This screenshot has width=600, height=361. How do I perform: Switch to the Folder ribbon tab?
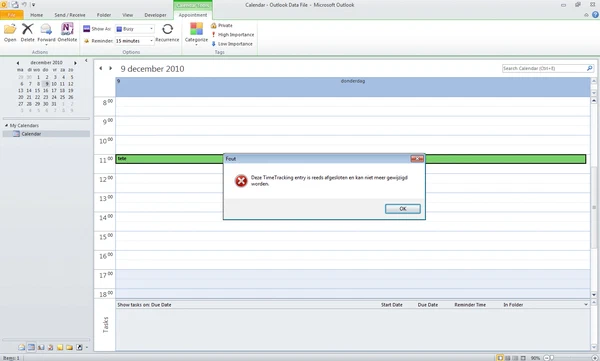104,15
